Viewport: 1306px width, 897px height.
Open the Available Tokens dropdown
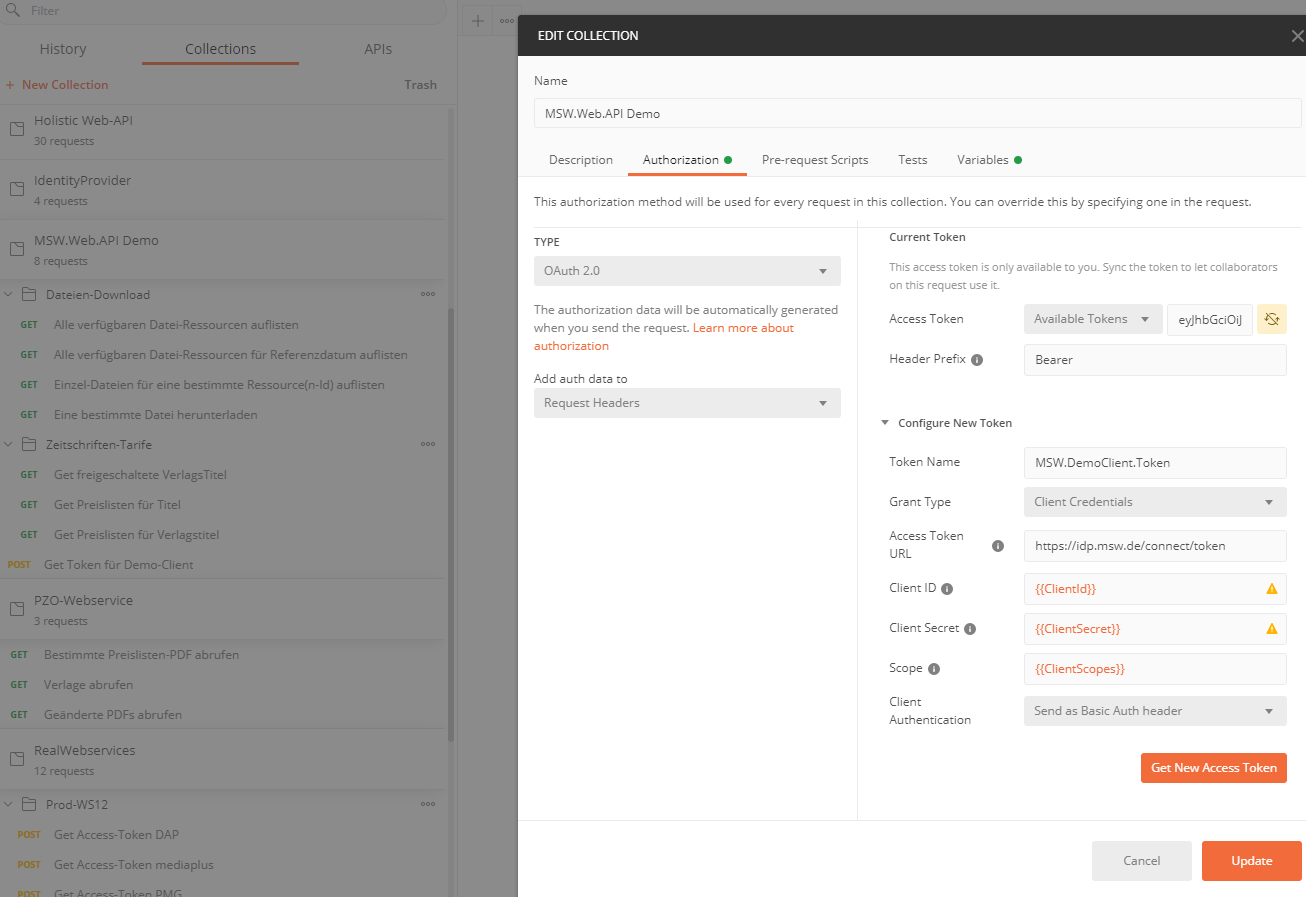1092,319
